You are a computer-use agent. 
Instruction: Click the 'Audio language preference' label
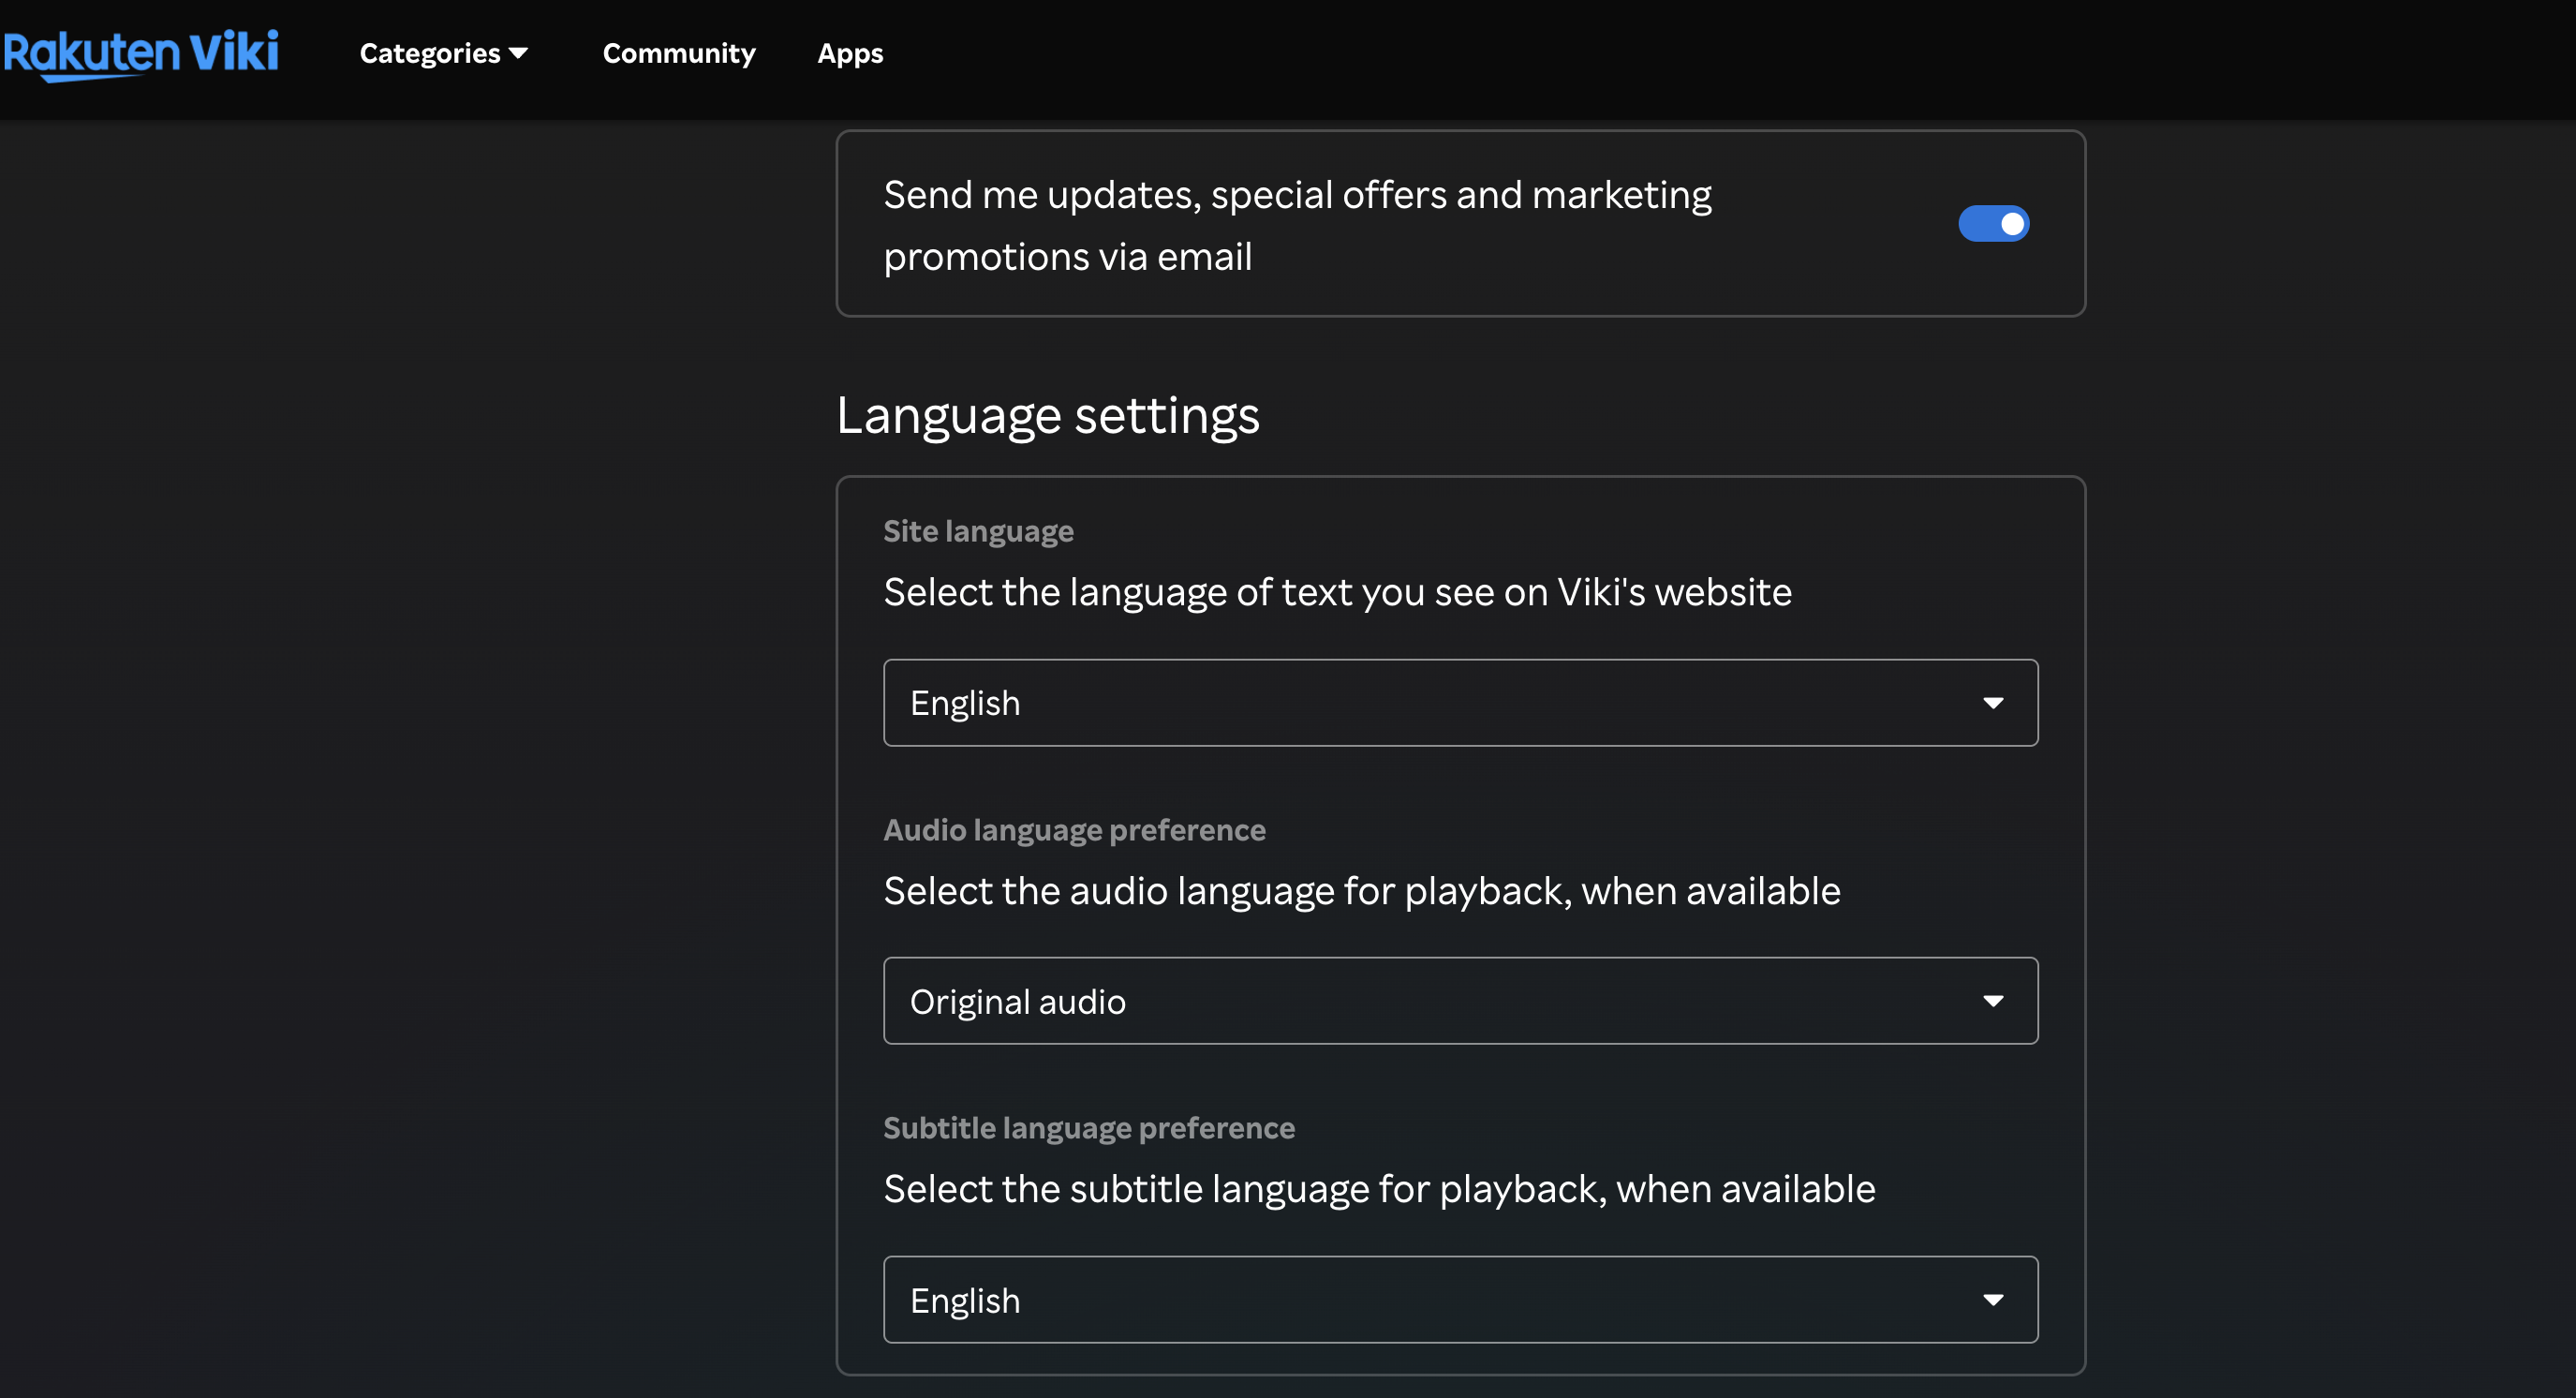coord(1074,830)
